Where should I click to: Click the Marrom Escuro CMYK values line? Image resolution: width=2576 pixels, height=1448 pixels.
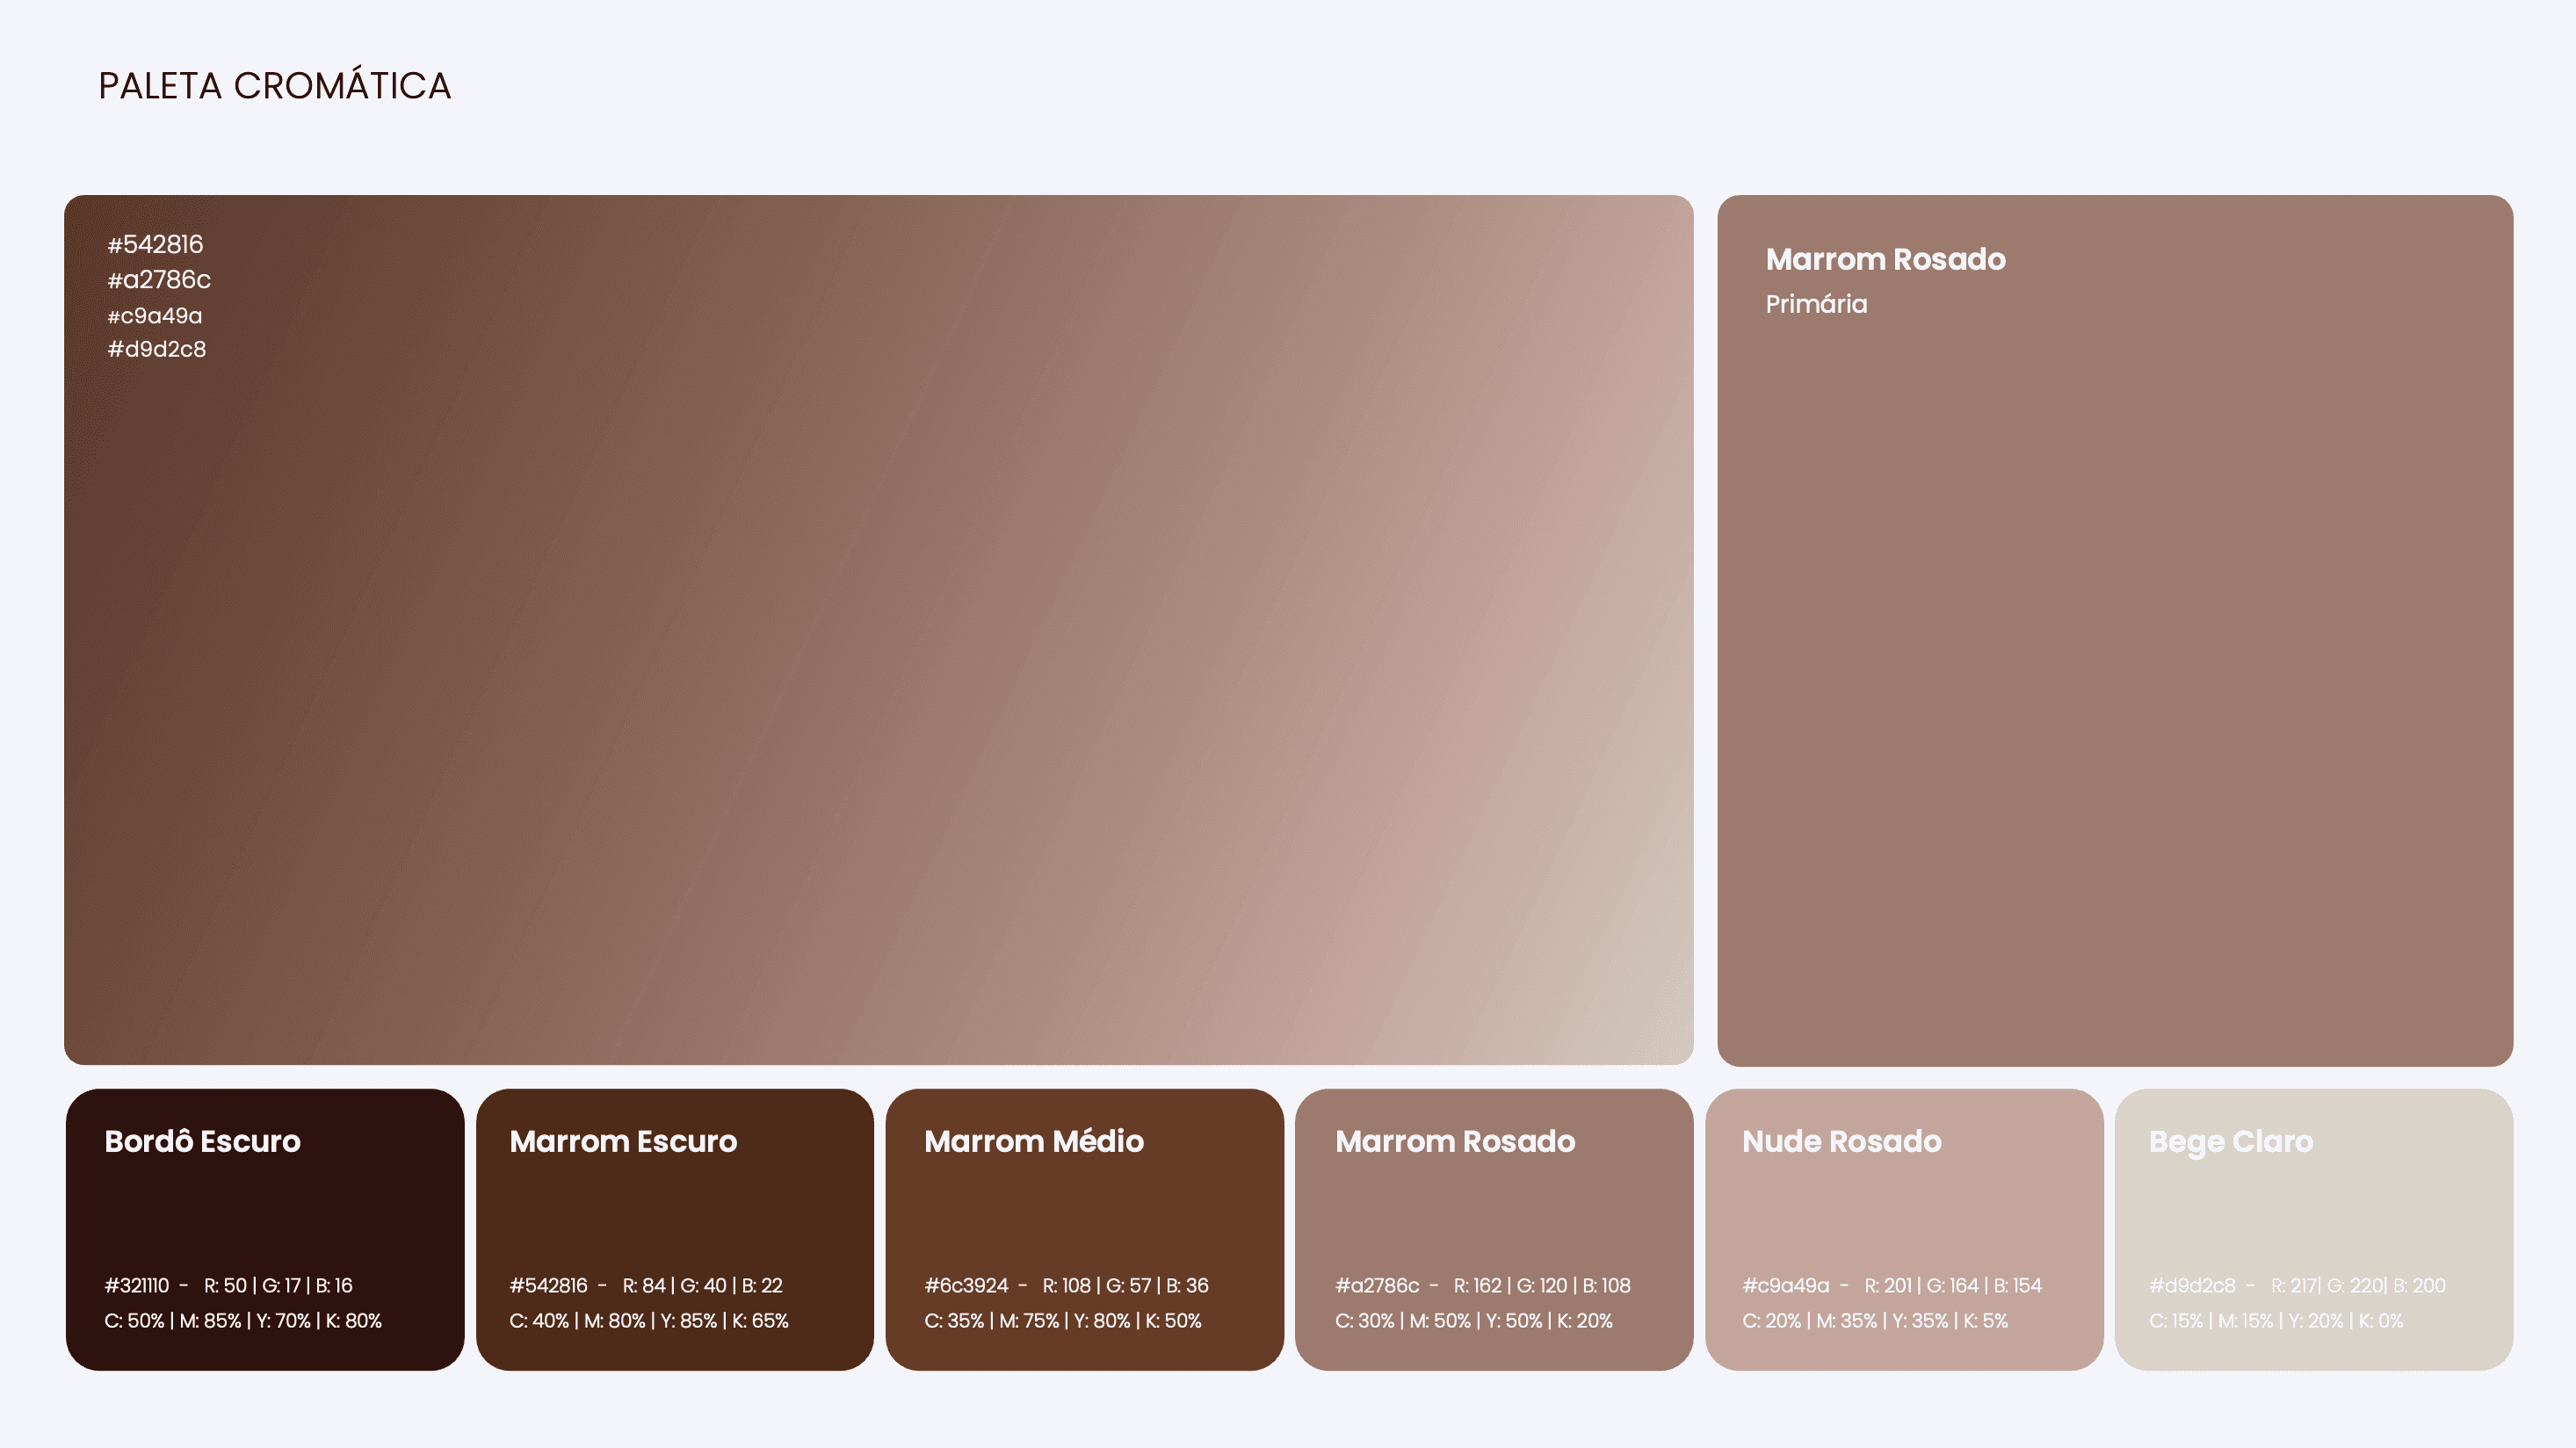(649, 1321)
